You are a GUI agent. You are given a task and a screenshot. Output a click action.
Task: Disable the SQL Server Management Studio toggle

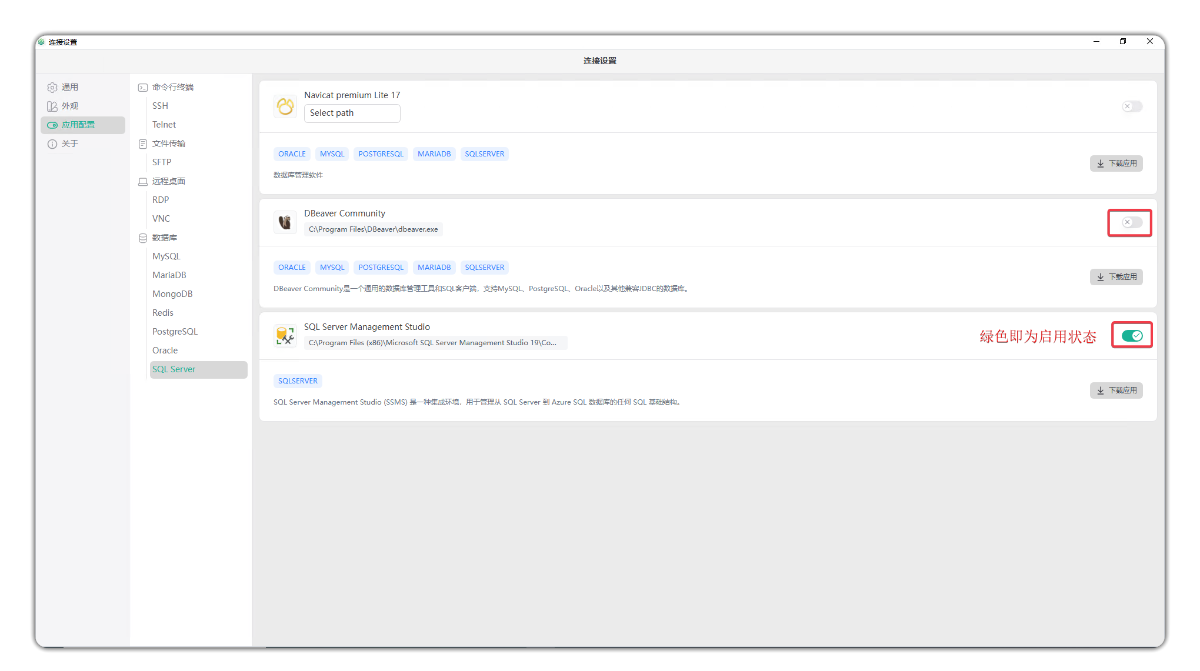[x=1131, y=336]
